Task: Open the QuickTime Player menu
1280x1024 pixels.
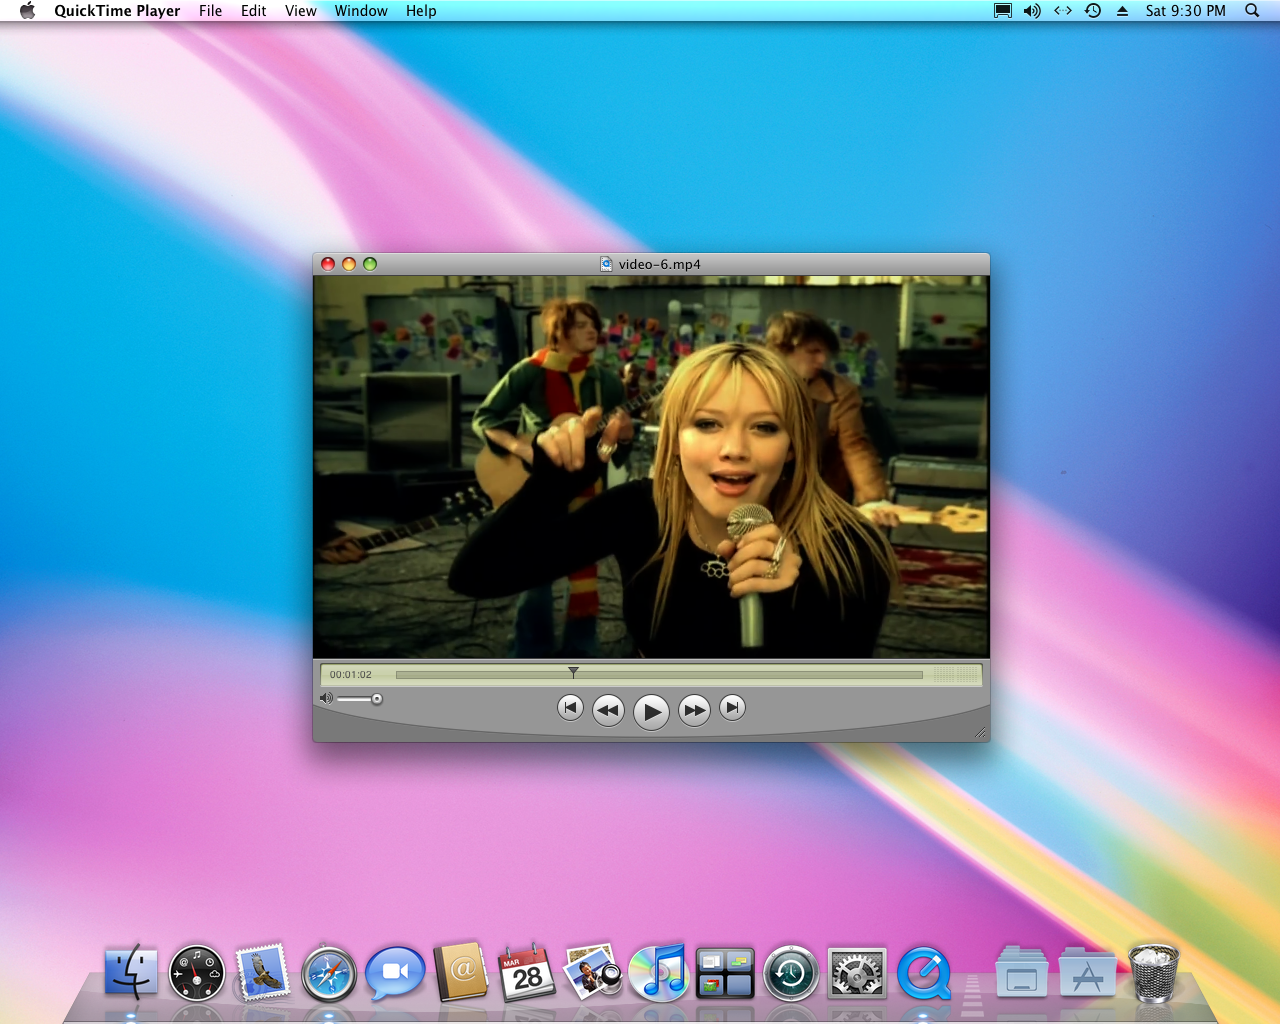Action: tap(117, 11)
